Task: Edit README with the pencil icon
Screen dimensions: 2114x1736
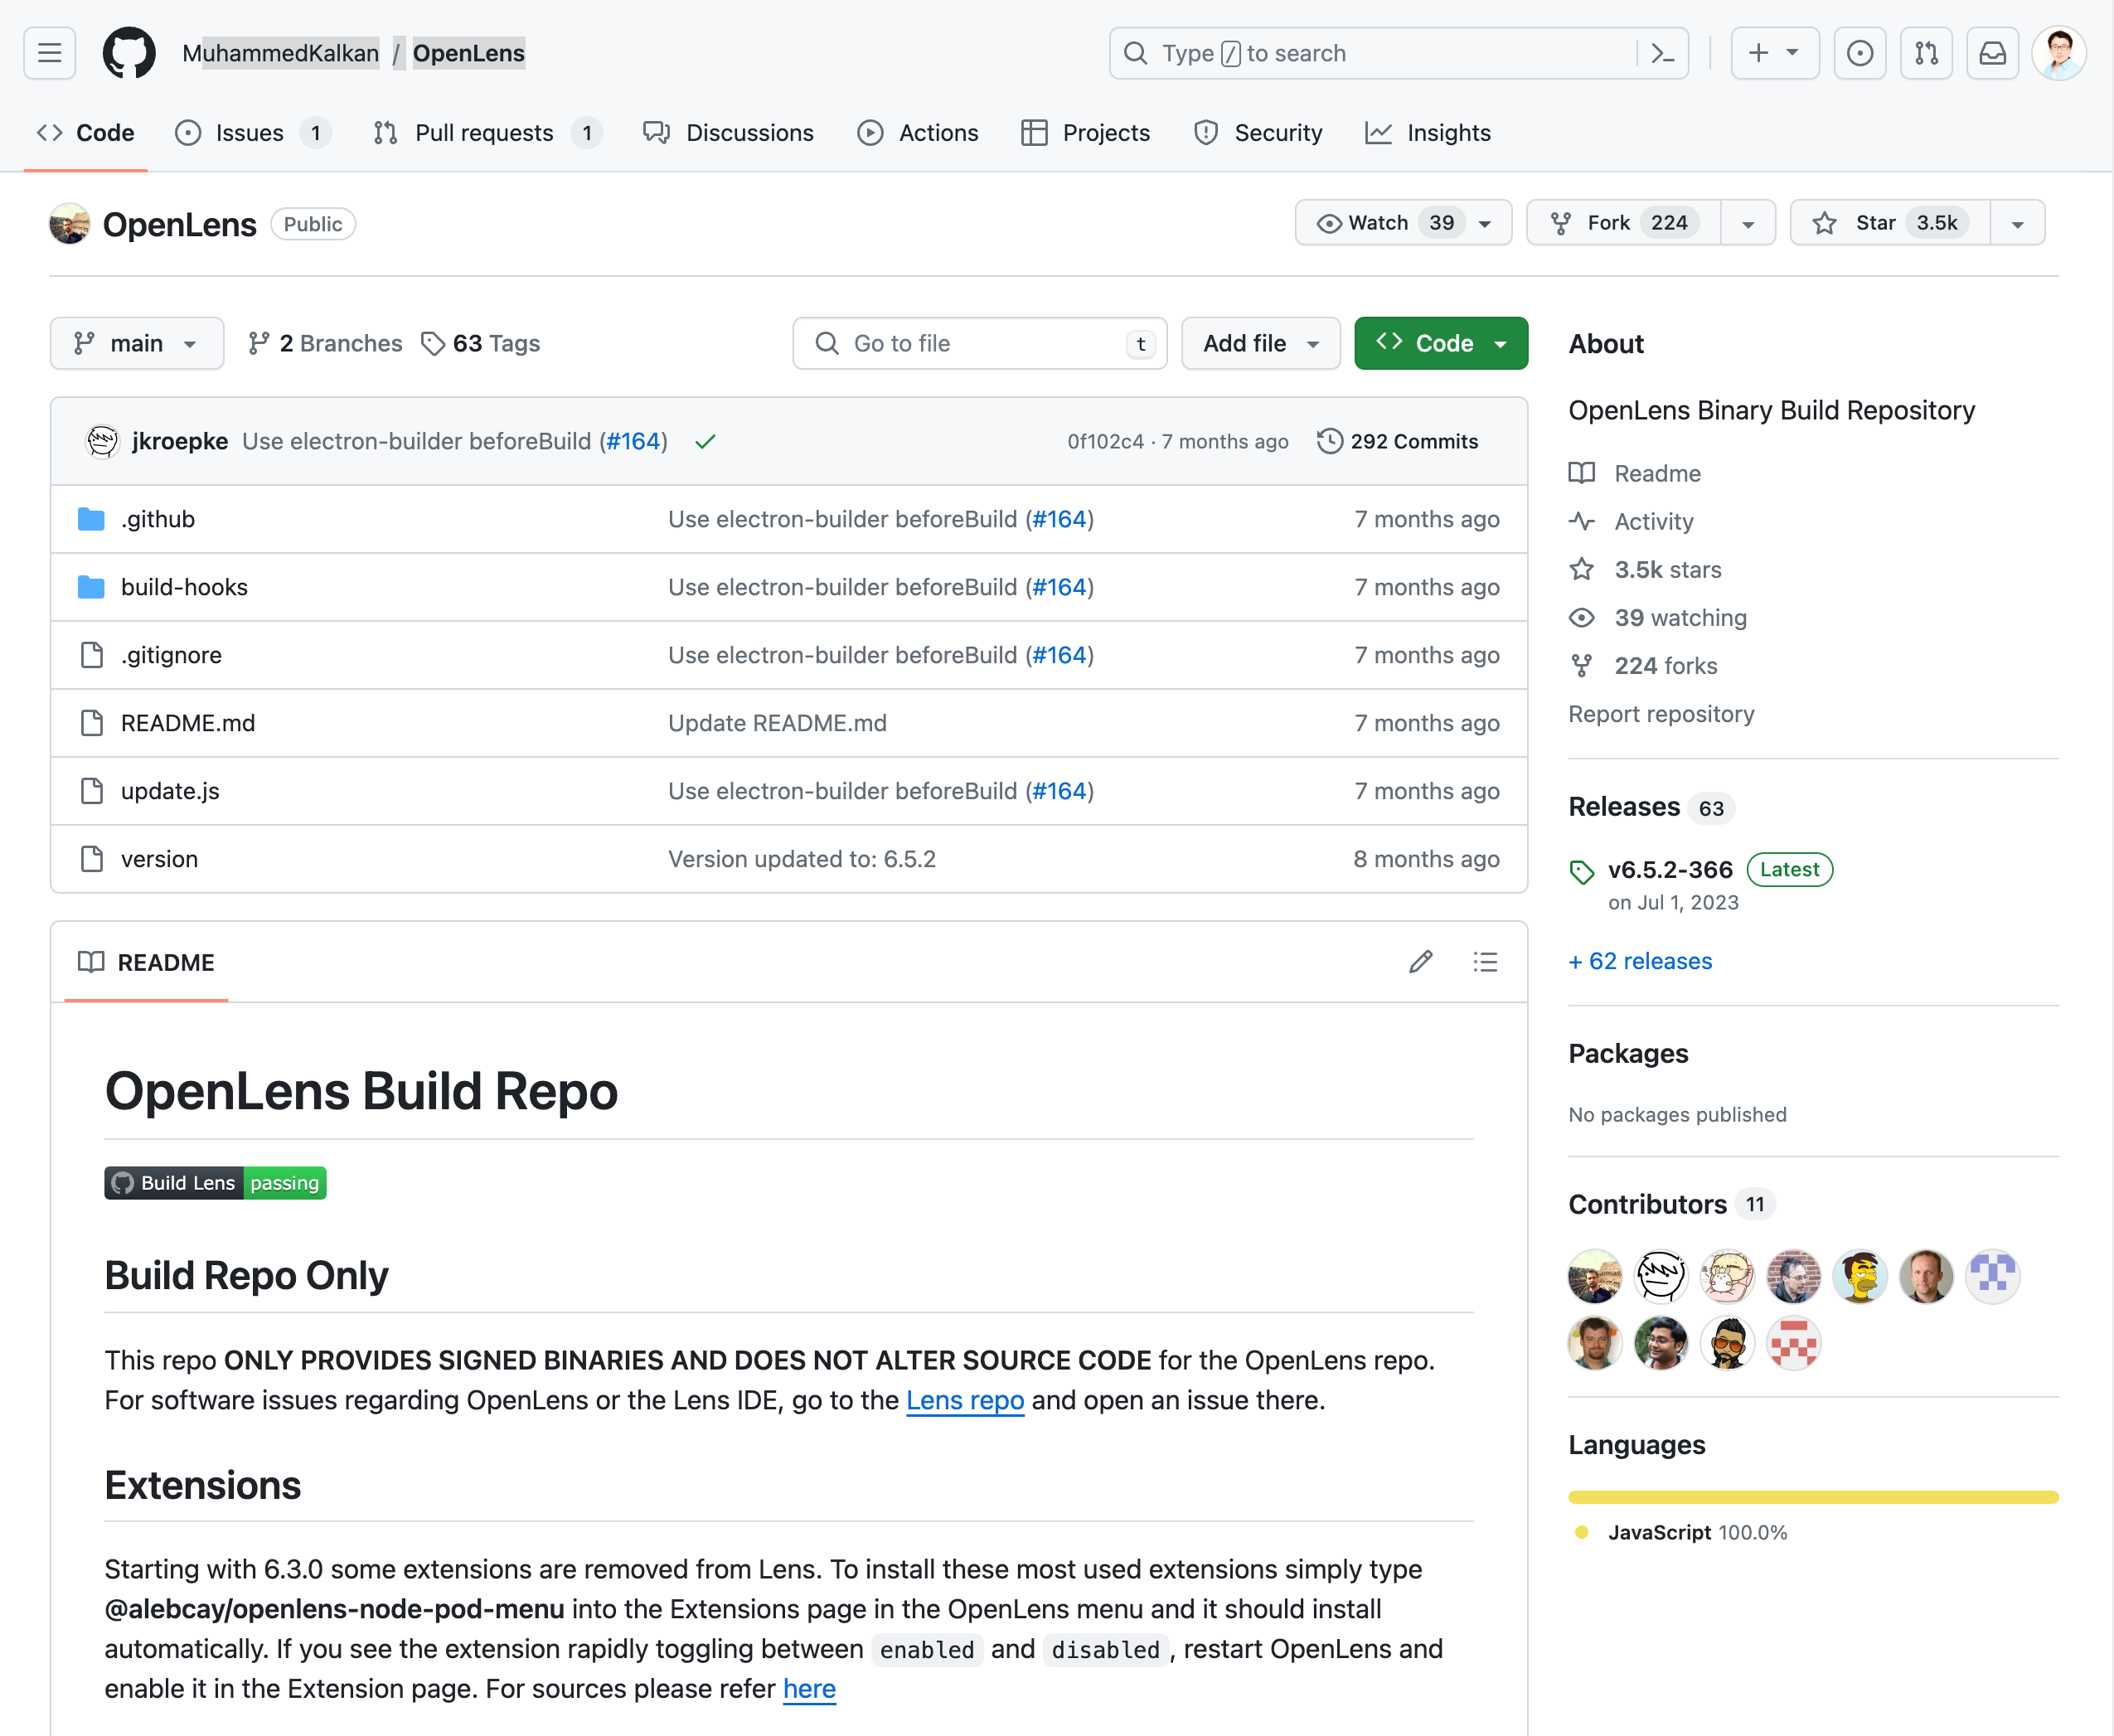Action: click(x=1420, y=962)
